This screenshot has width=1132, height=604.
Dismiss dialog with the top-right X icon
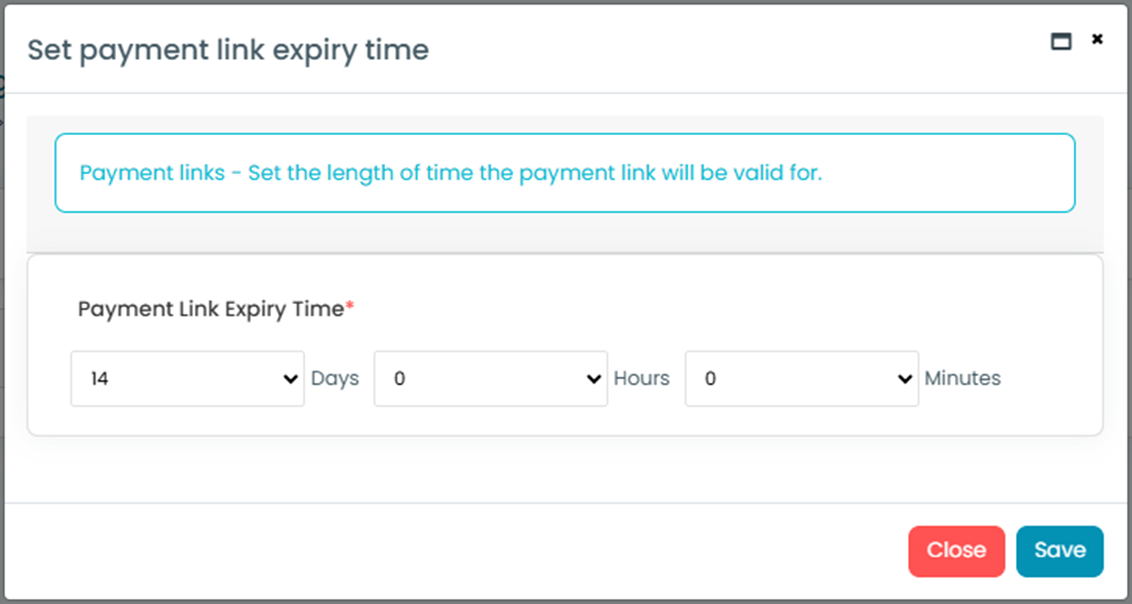click(1097, 39)
